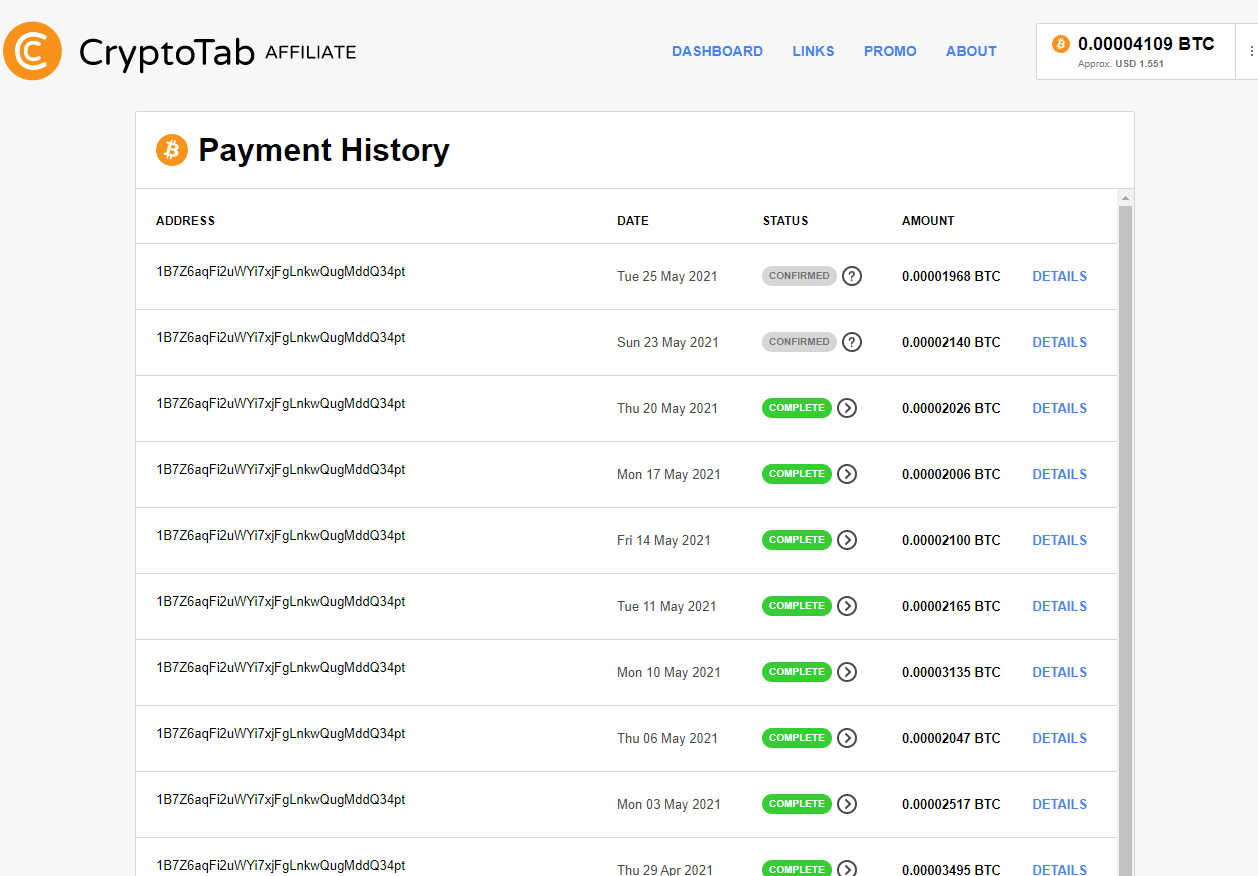1258x876 pixels.
Task: Click arrow icon for 14 May payment
Action: [x=847, y=540]
